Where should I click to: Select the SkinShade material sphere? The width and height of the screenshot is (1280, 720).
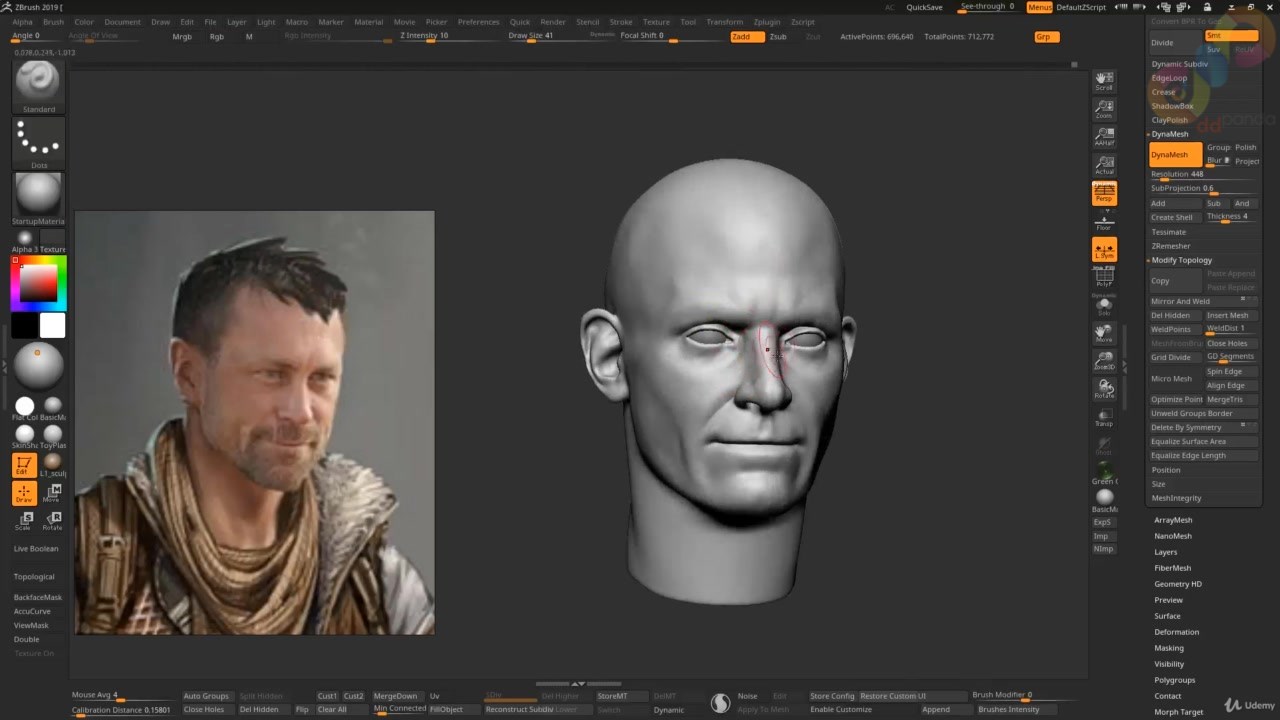click(25, 434)
